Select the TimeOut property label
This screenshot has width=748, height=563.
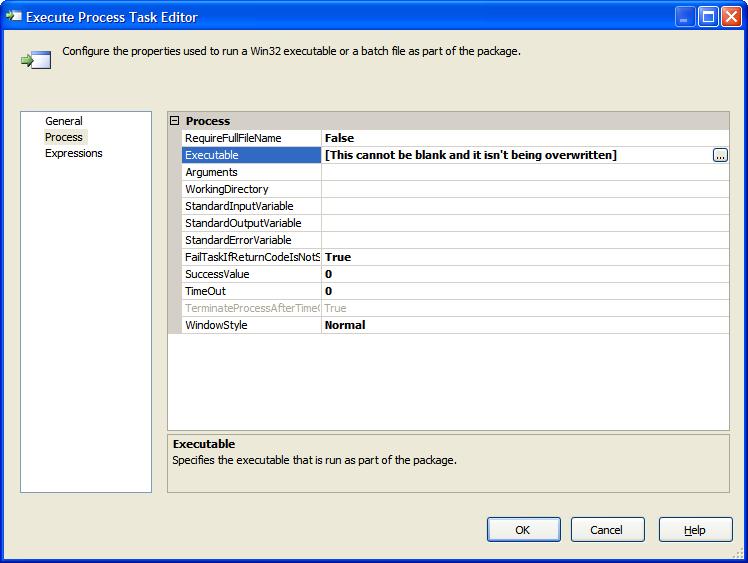tap(251, 291)
